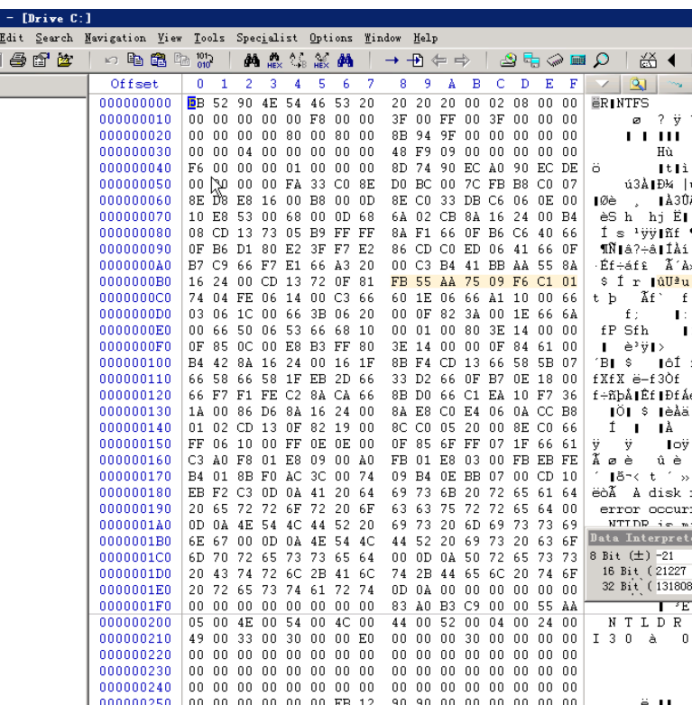Click the checkmark-and-cross toolbar icon
This screenshot has height=706, width=692.
point(648,60)
